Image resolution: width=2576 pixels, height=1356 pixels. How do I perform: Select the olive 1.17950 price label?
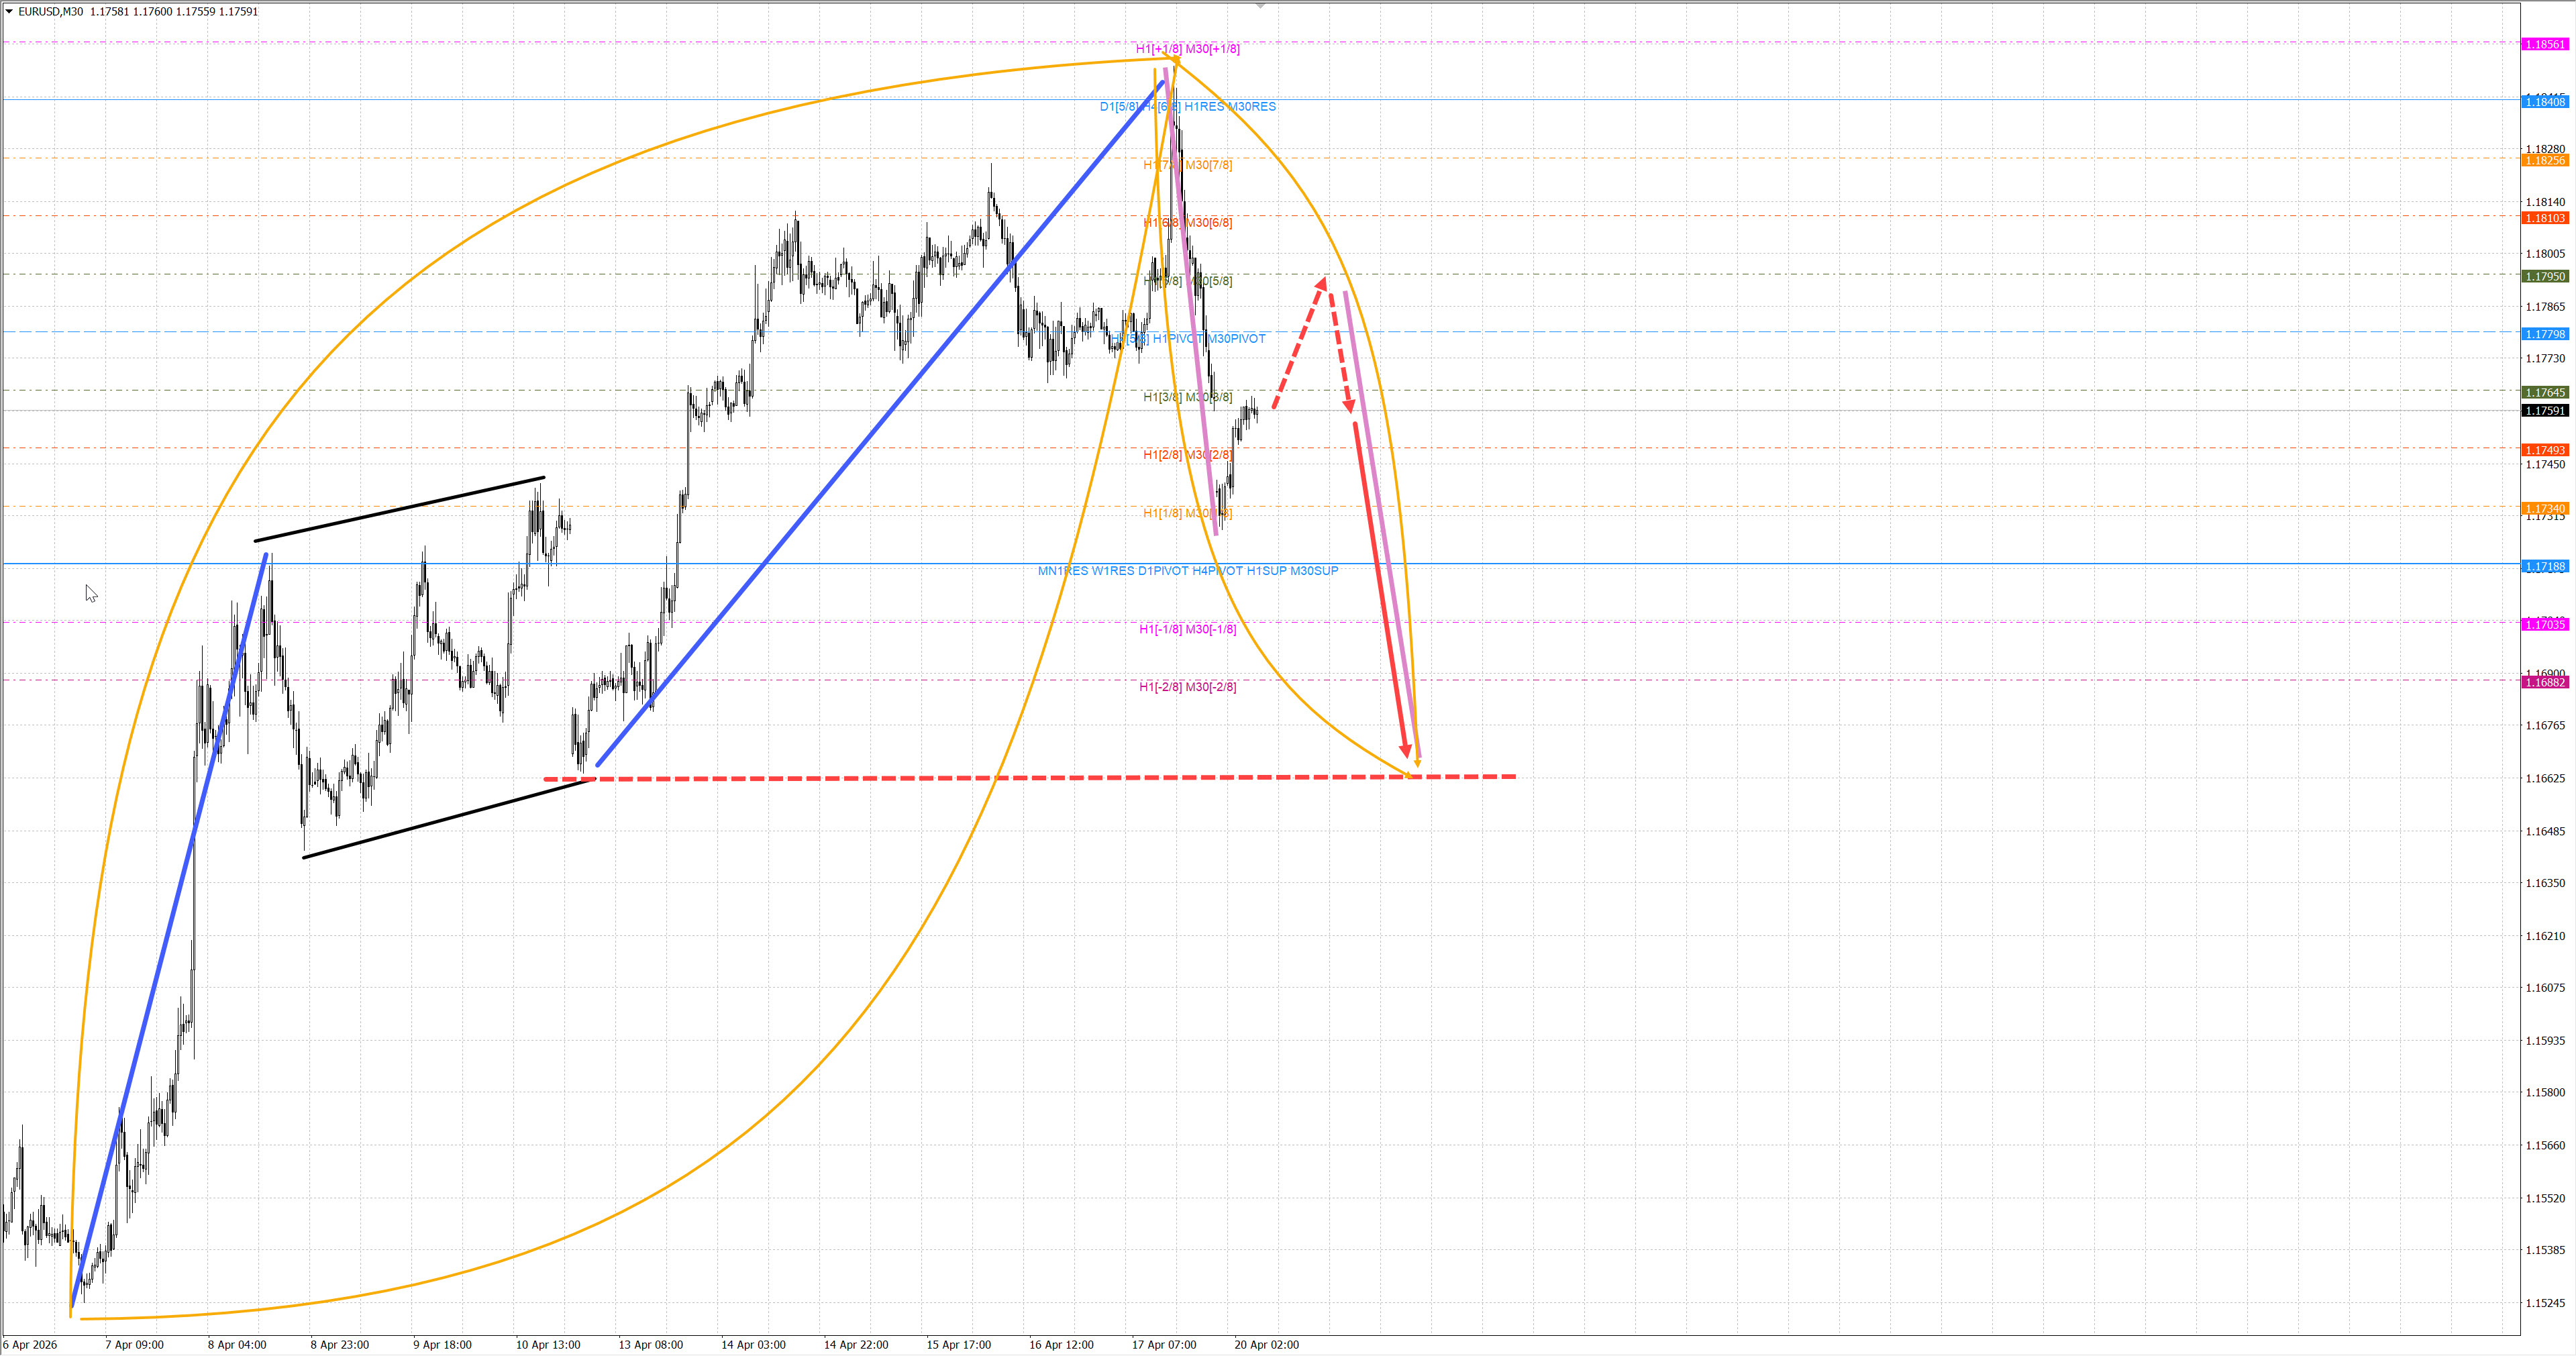point(2544,276)
